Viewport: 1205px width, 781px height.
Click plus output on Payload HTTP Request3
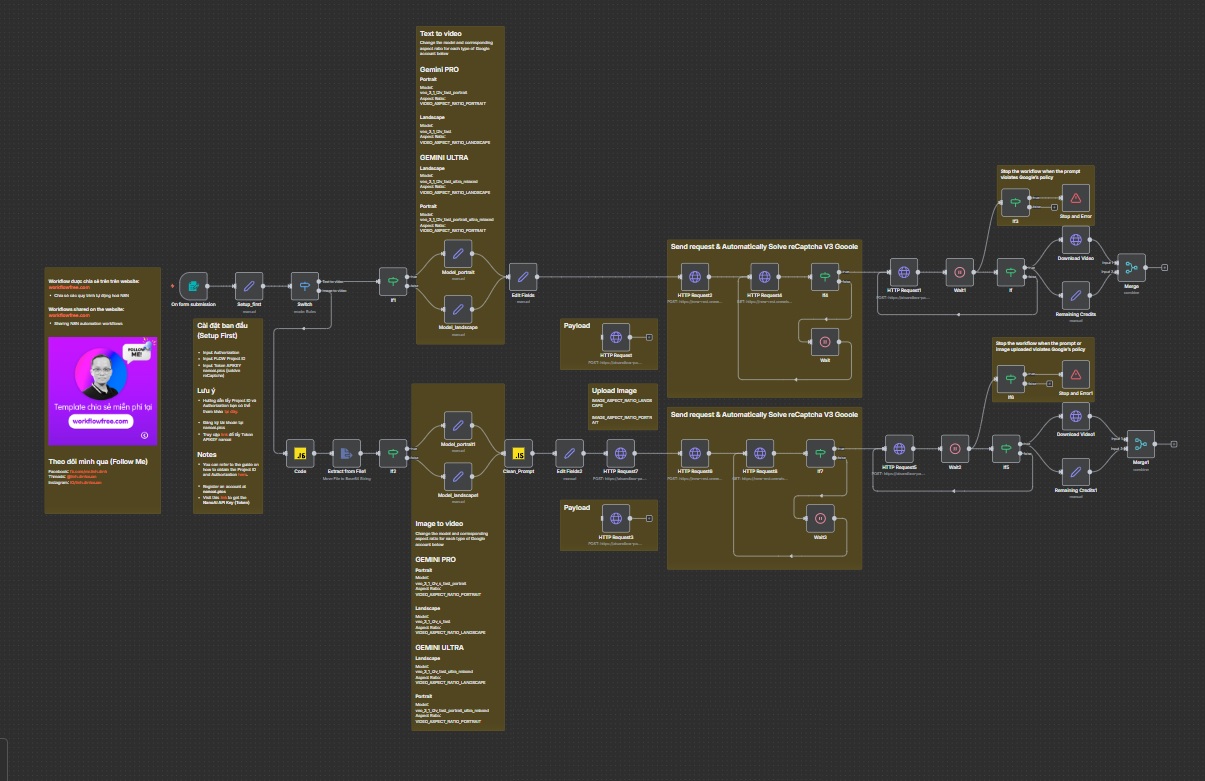pyautogui.click(x=650, y=517)
